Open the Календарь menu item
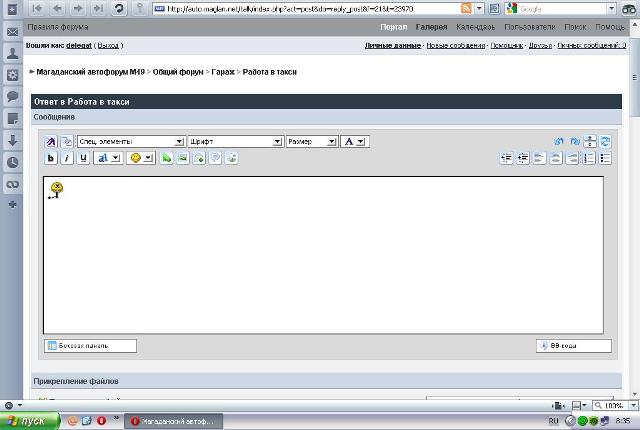640x430 pixels. point(475,27)
